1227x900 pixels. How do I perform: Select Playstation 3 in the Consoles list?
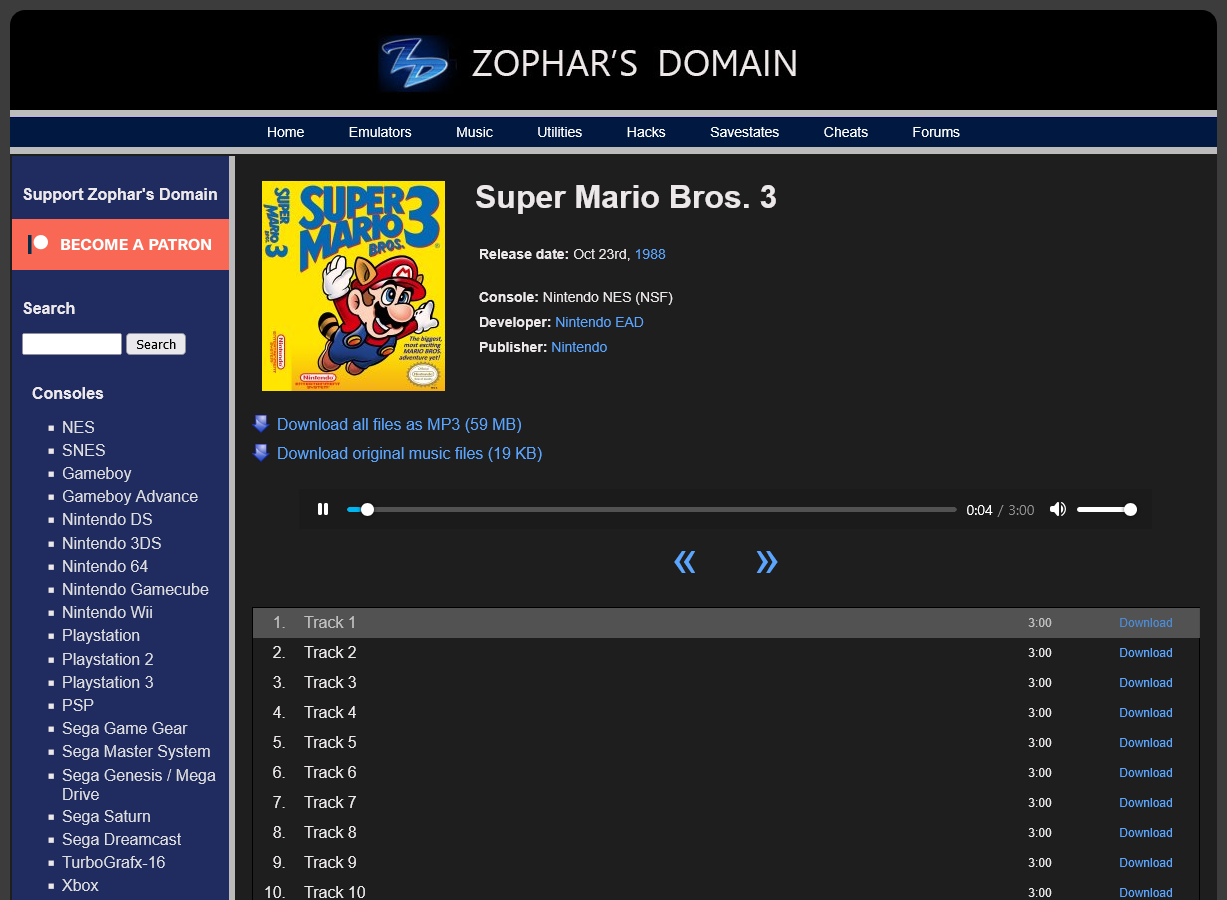click(108, 682)
